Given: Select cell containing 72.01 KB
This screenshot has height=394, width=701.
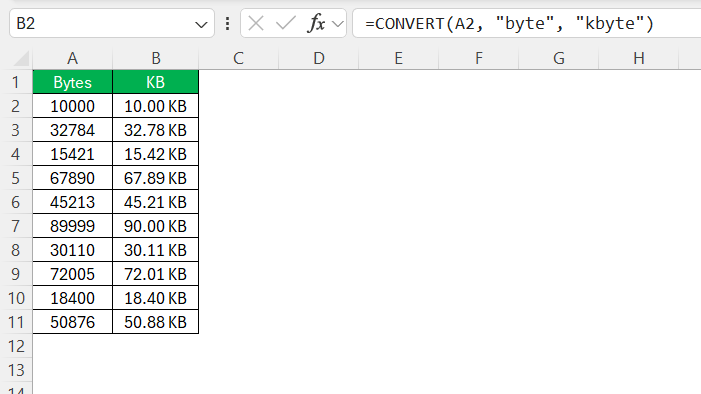Looking at the screenshot, I should [x=156, y=274].
